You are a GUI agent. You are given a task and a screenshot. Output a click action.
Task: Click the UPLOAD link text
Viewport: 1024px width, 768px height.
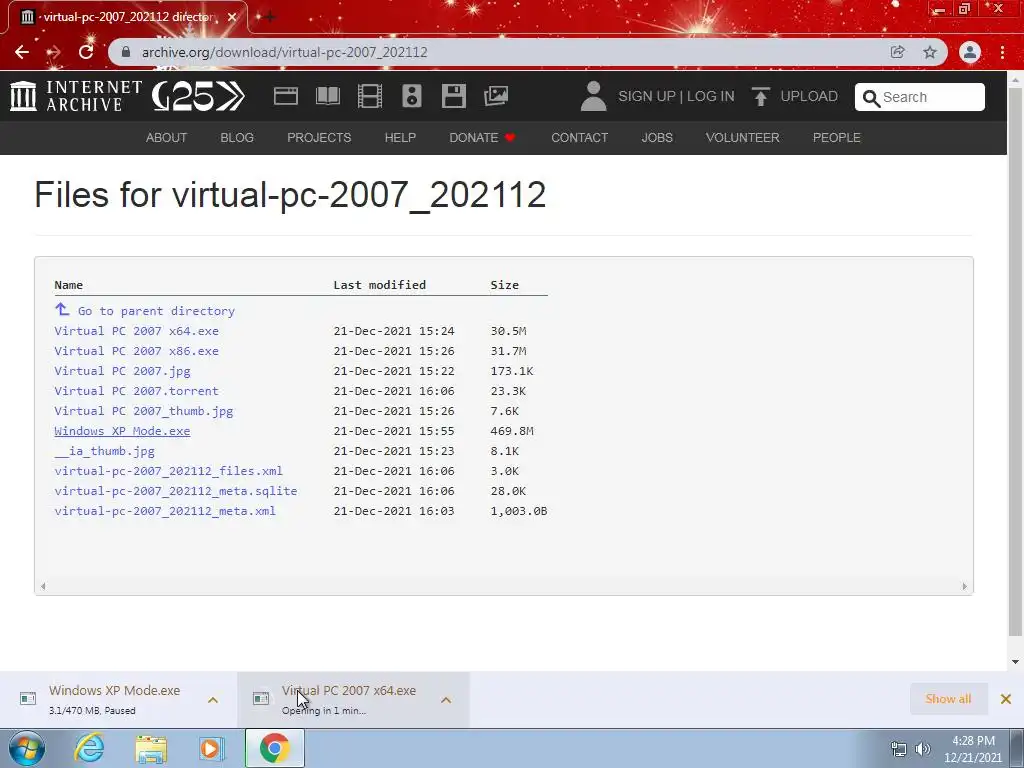pyautogui.click(x=809, y=96)
